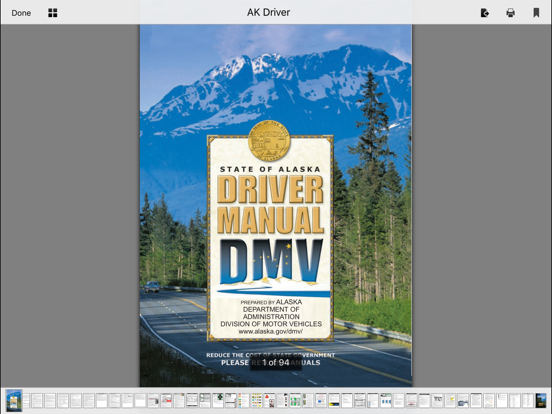Image resolution: width=552 pixels, height=414 pixels.
Task: Jump to the last dark back-cover thumbnail
Action: tap(541, 401)
